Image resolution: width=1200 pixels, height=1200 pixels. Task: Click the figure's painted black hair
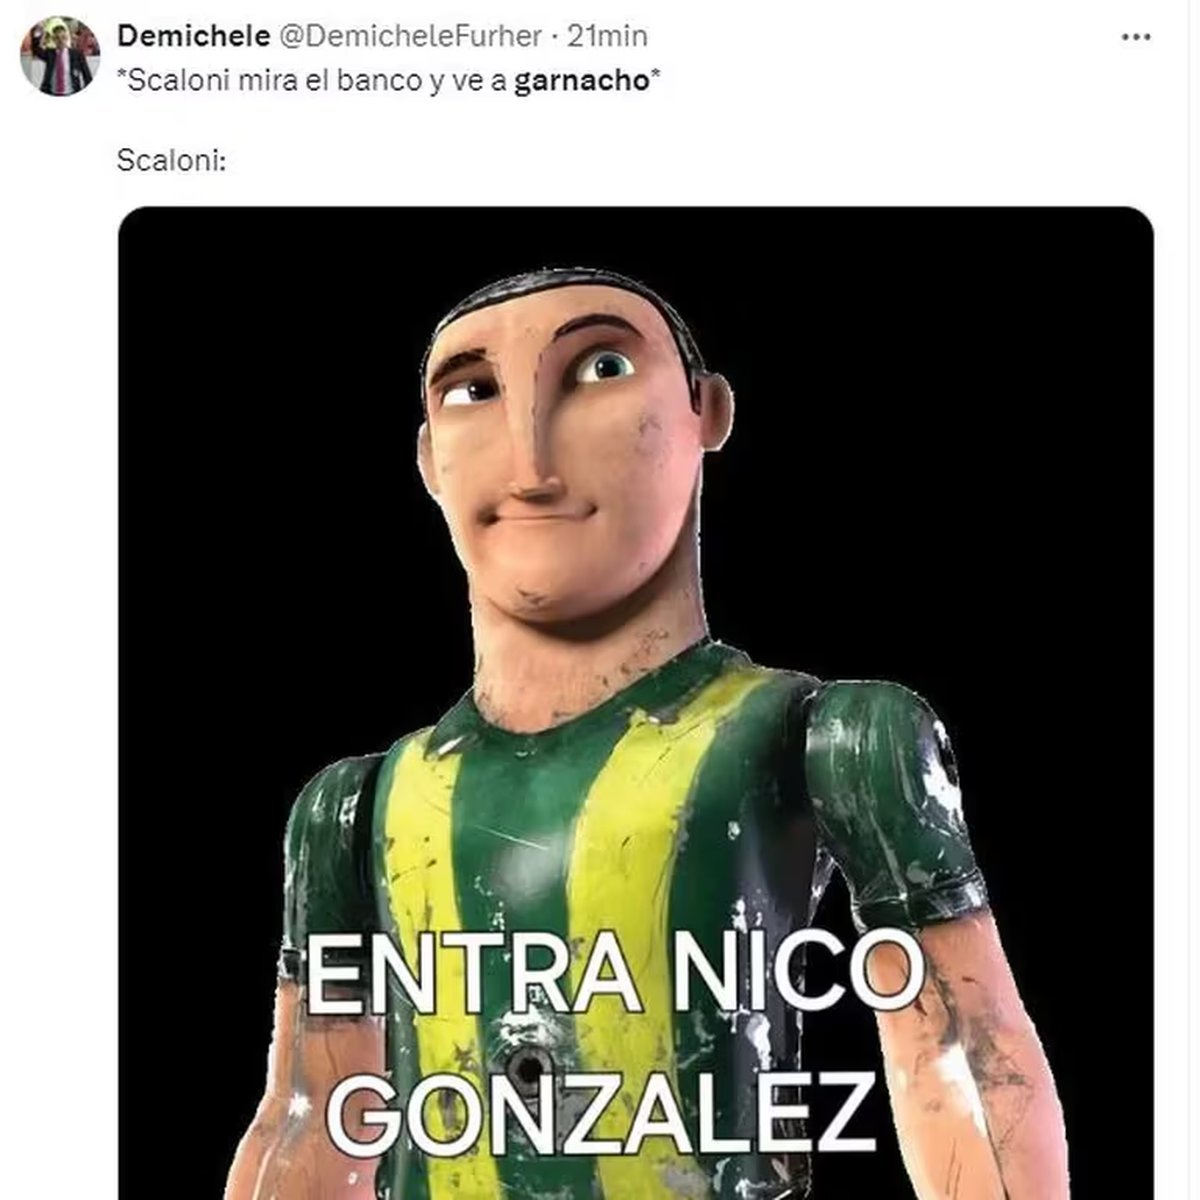tap(560, 288)
